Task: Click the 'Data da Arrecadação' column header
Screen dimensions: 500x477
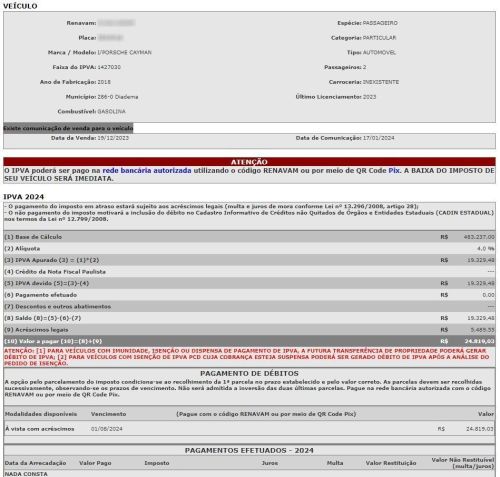Action: point(35,463)
